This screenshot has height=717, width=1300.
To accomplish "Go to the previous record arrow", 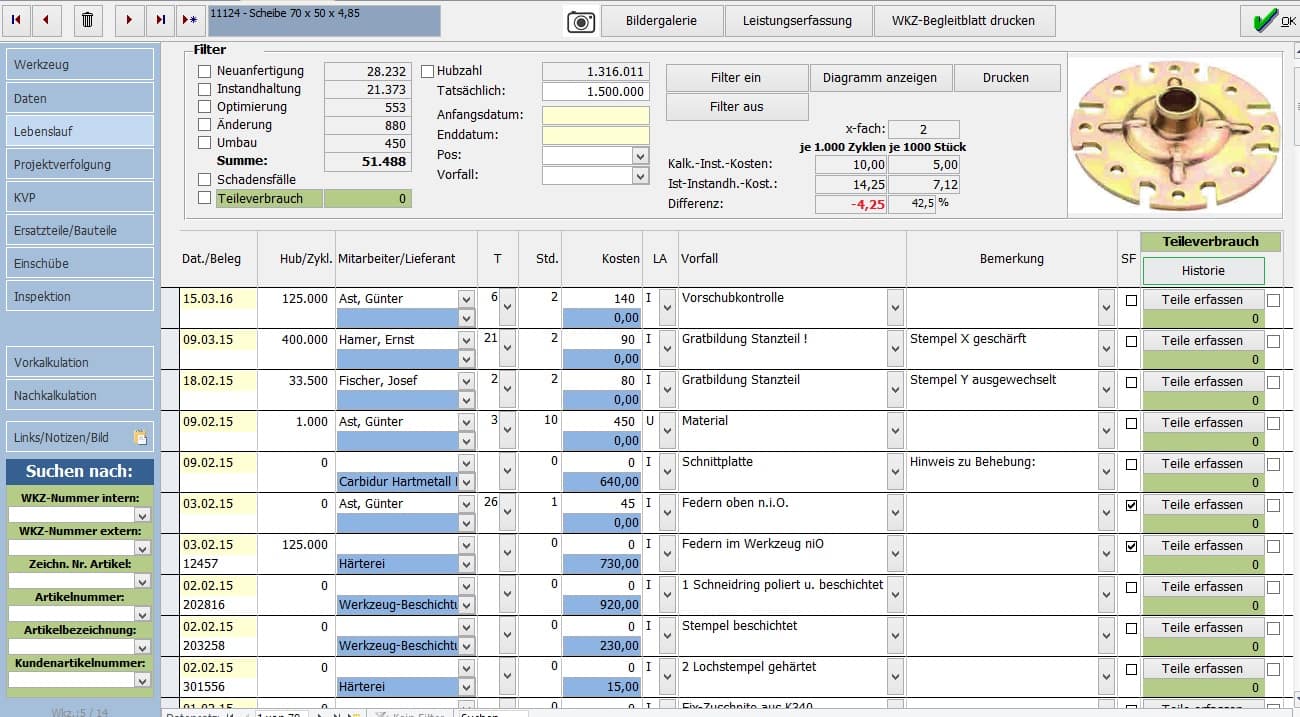I will [x=47, y=20].
